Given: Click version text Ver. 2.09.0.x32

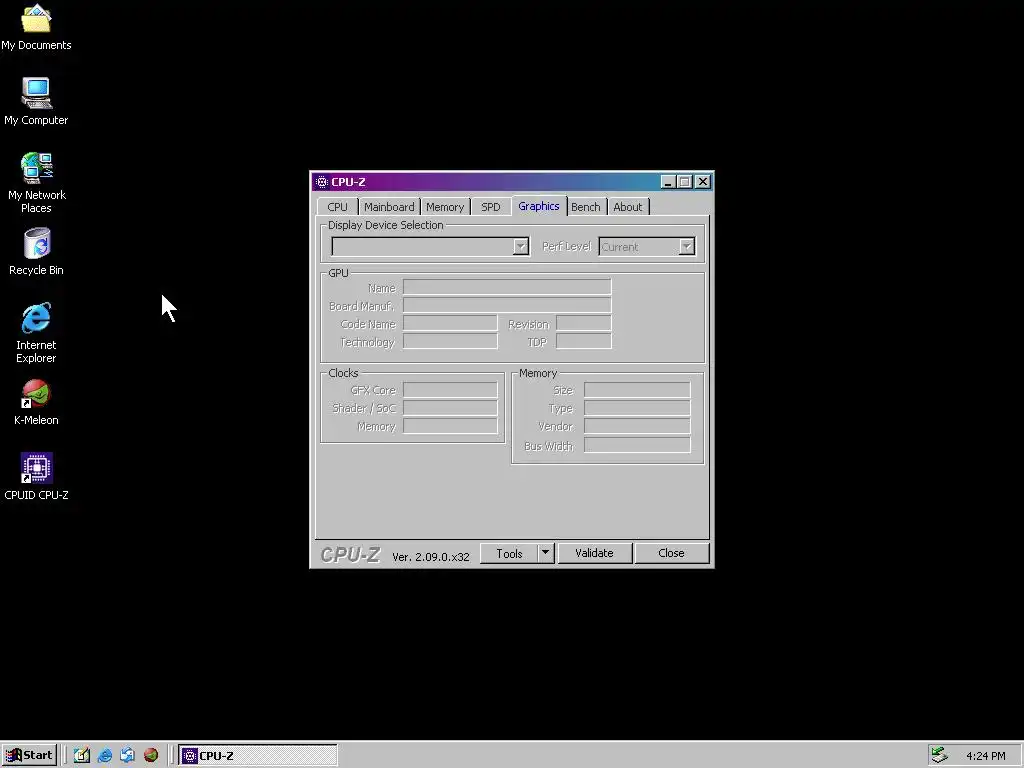Looking at the screenshot, I should coord(430,556).
